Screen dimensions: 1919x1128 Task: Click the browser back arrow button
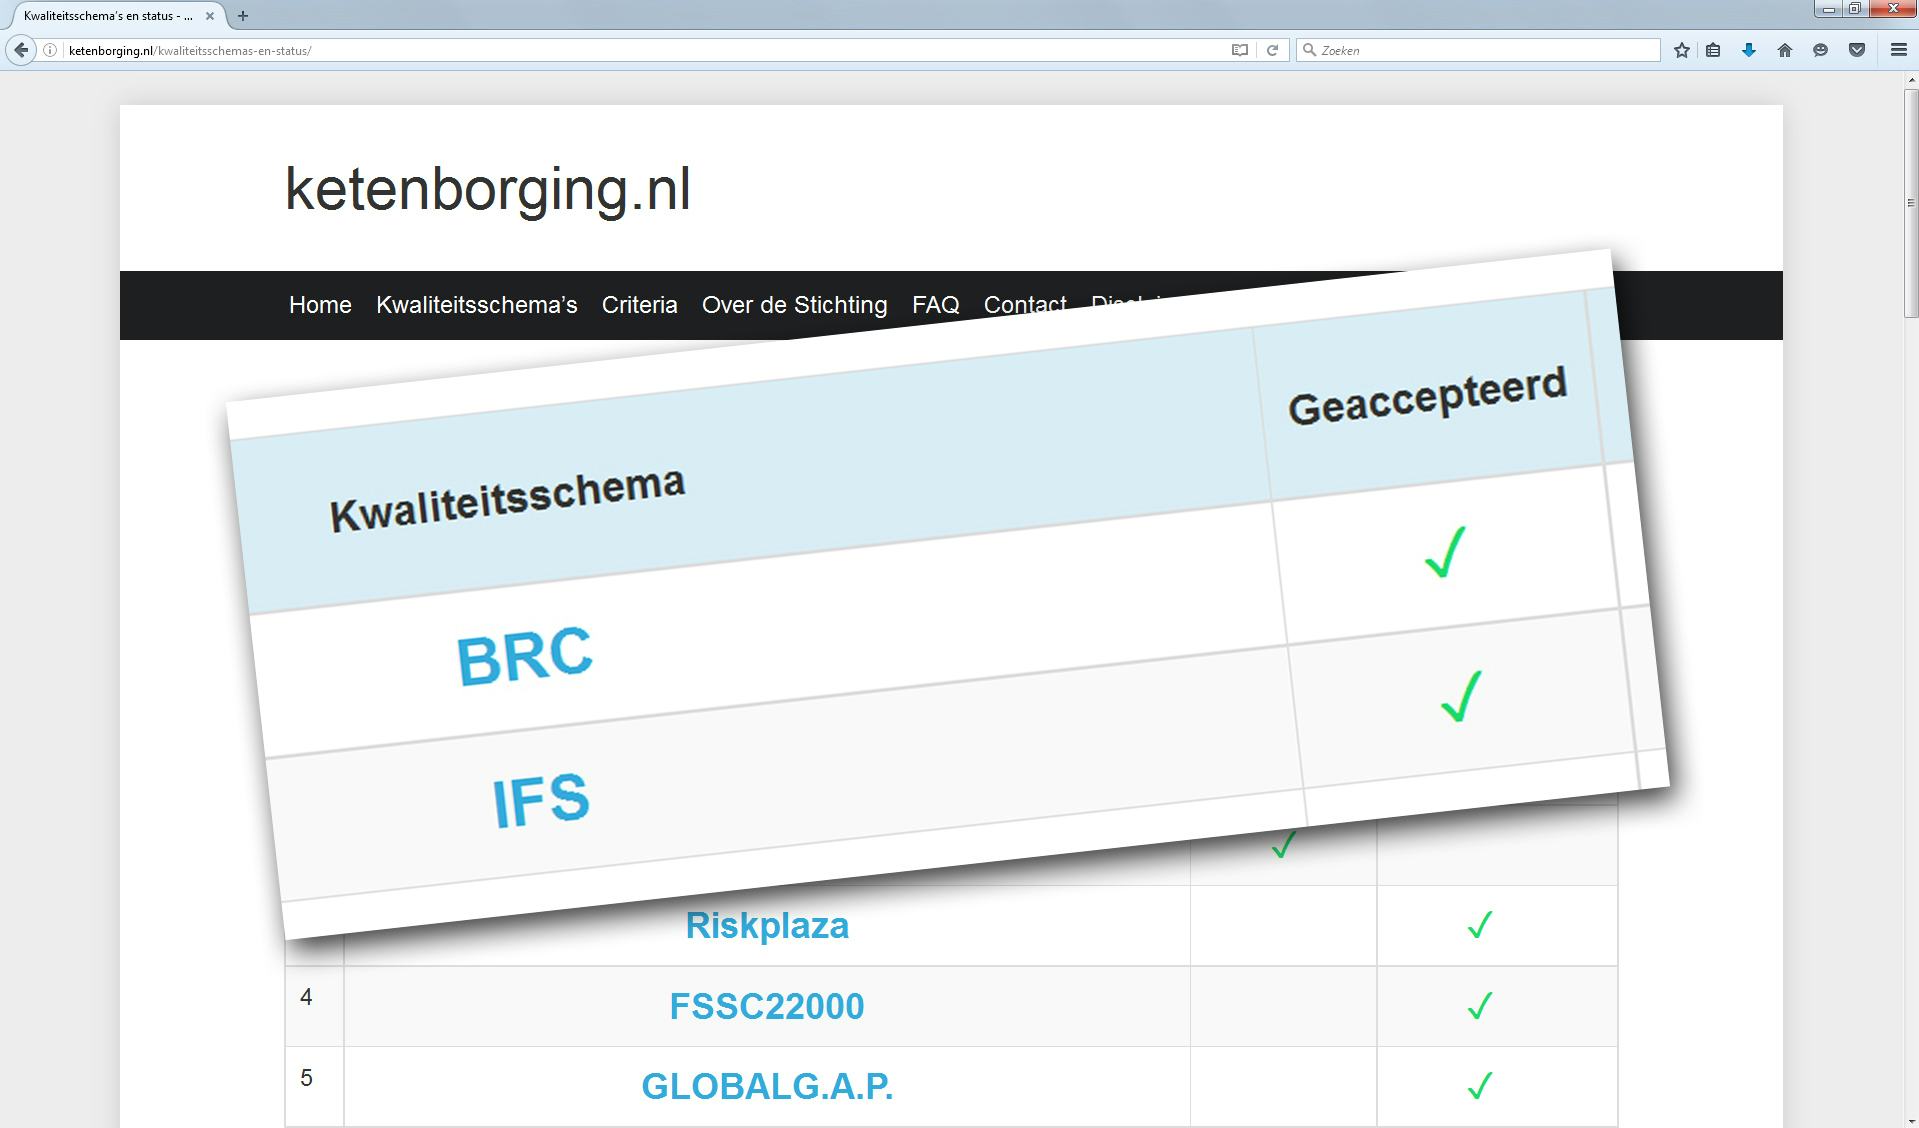21,50
